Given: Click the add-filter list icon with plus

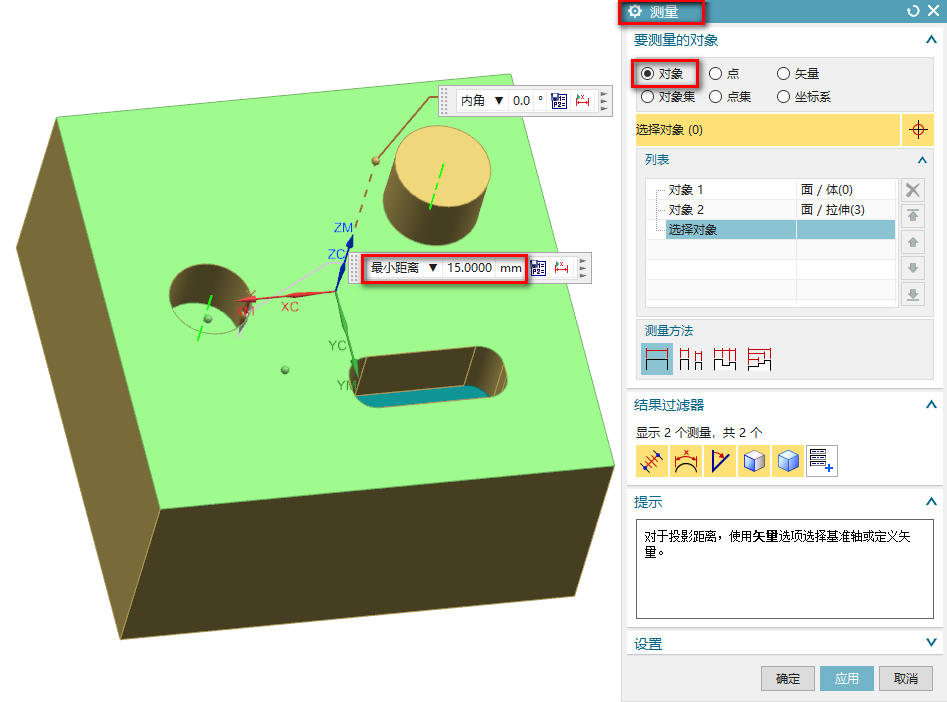Looking at the screenshot, I should 821,461.
